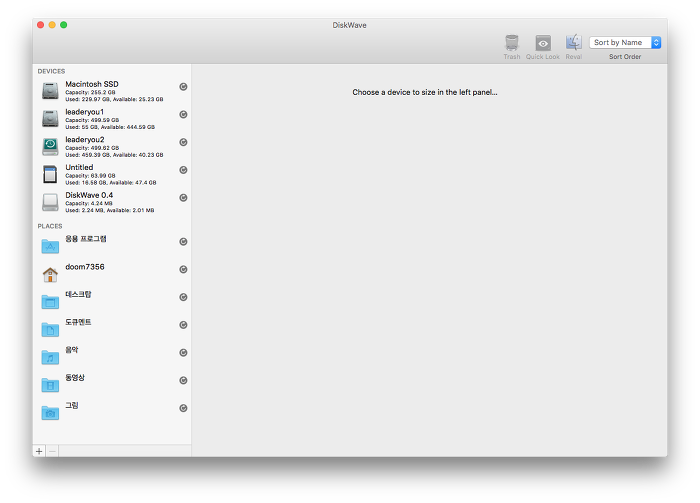Click the refresh arrow for DiskWave 0.4

tap(183, 197)
